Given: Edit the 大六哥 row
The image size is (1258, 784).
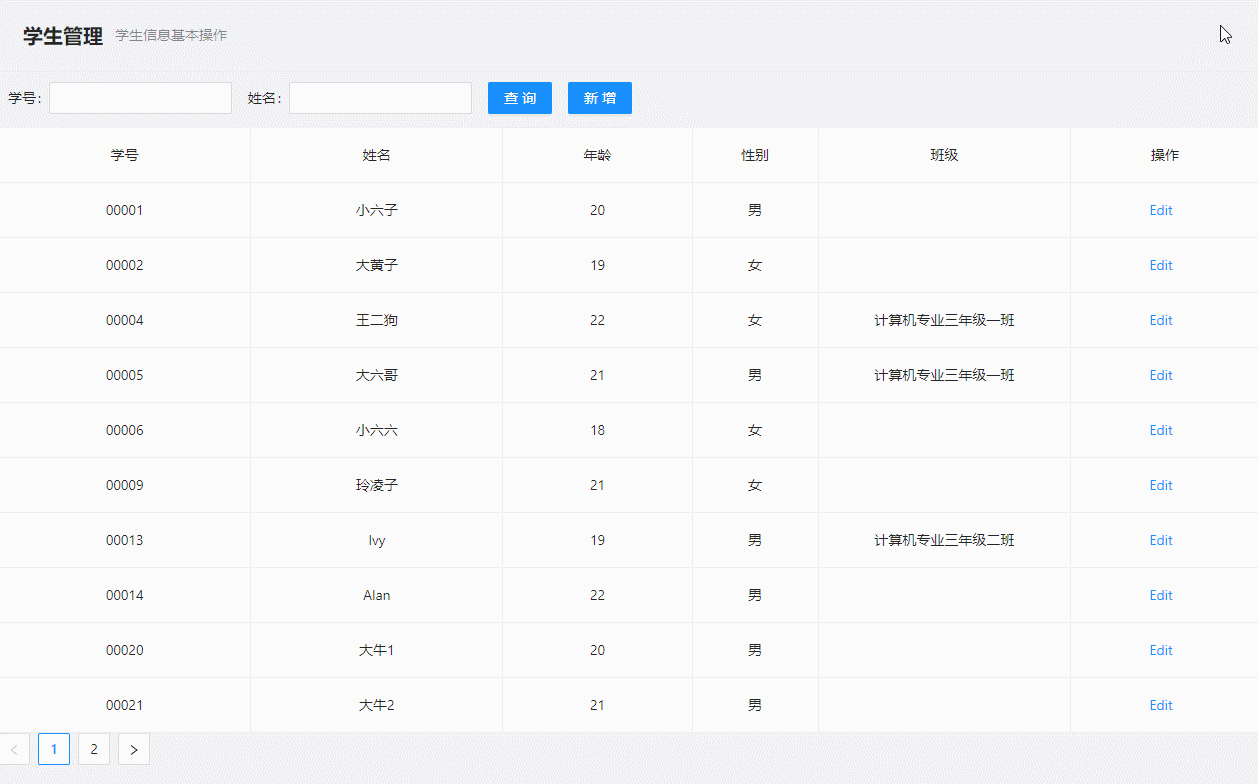Looking at the screenshot, I should [1161, 375].
